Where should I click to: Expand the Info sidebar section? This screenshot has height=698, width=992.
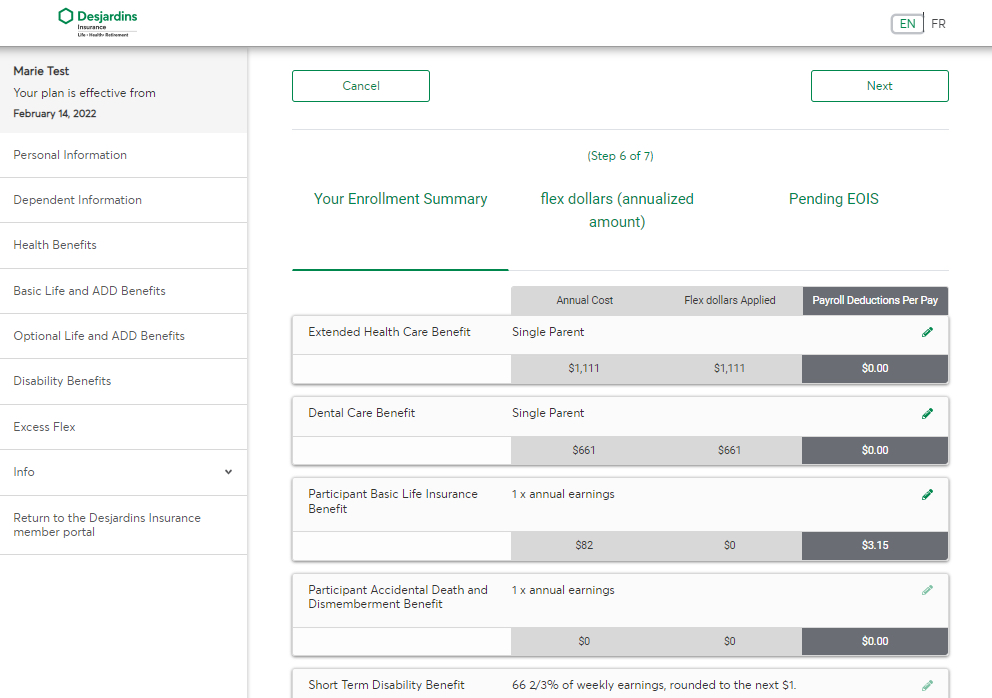tap(124, 471)
